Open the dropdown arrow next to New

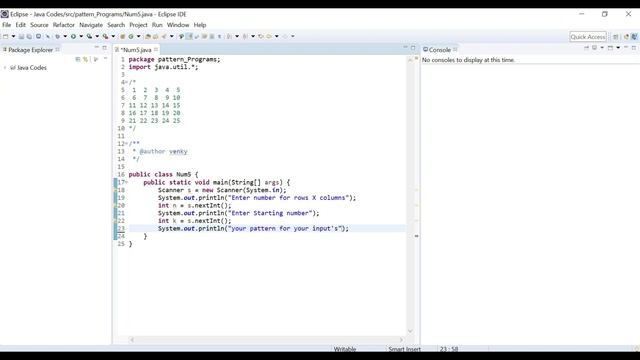point(13,36)
